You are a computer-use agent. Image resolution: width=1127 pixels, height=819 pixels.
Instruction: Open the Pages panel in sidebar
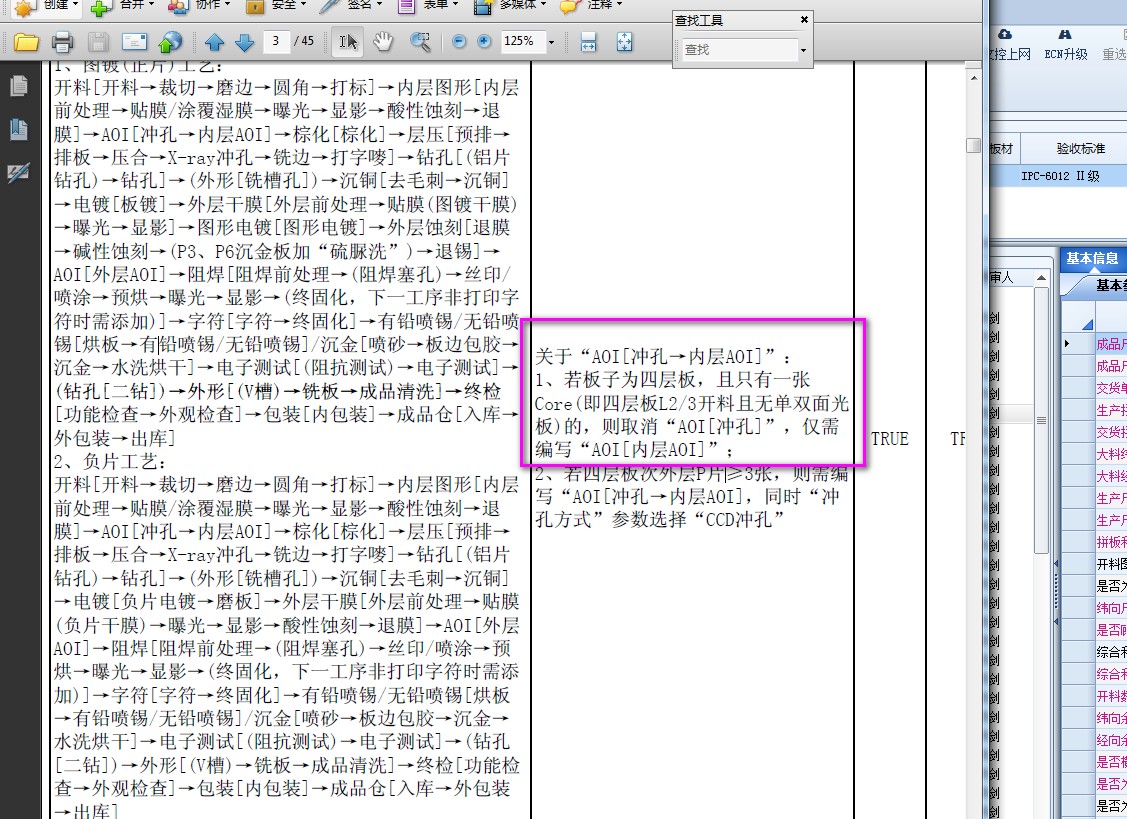(x=19, y=86)
